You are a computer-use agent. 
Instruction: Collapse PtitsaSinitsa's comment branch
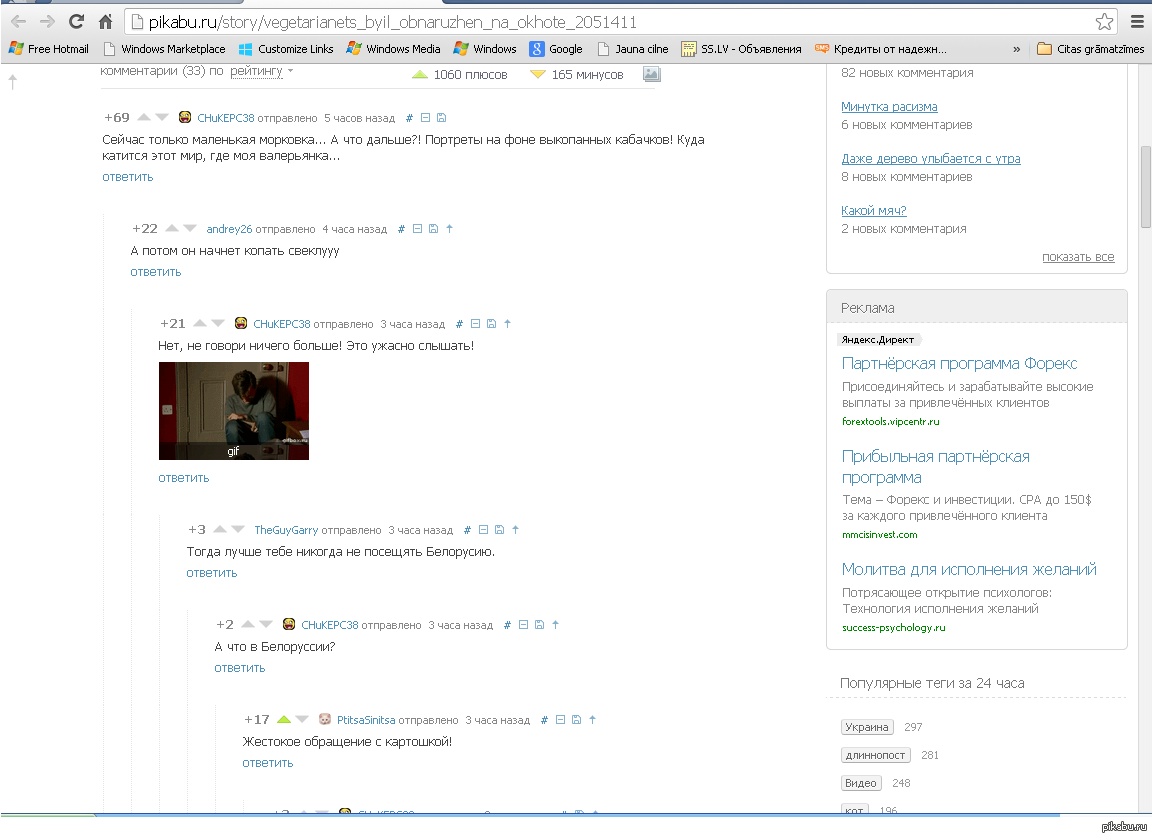(561, 720)
